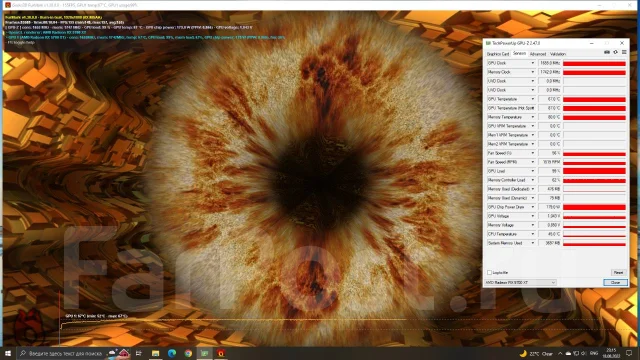Show hidden tray icons chevron
The height and width of the screenshot is (360, 640).
560,353
